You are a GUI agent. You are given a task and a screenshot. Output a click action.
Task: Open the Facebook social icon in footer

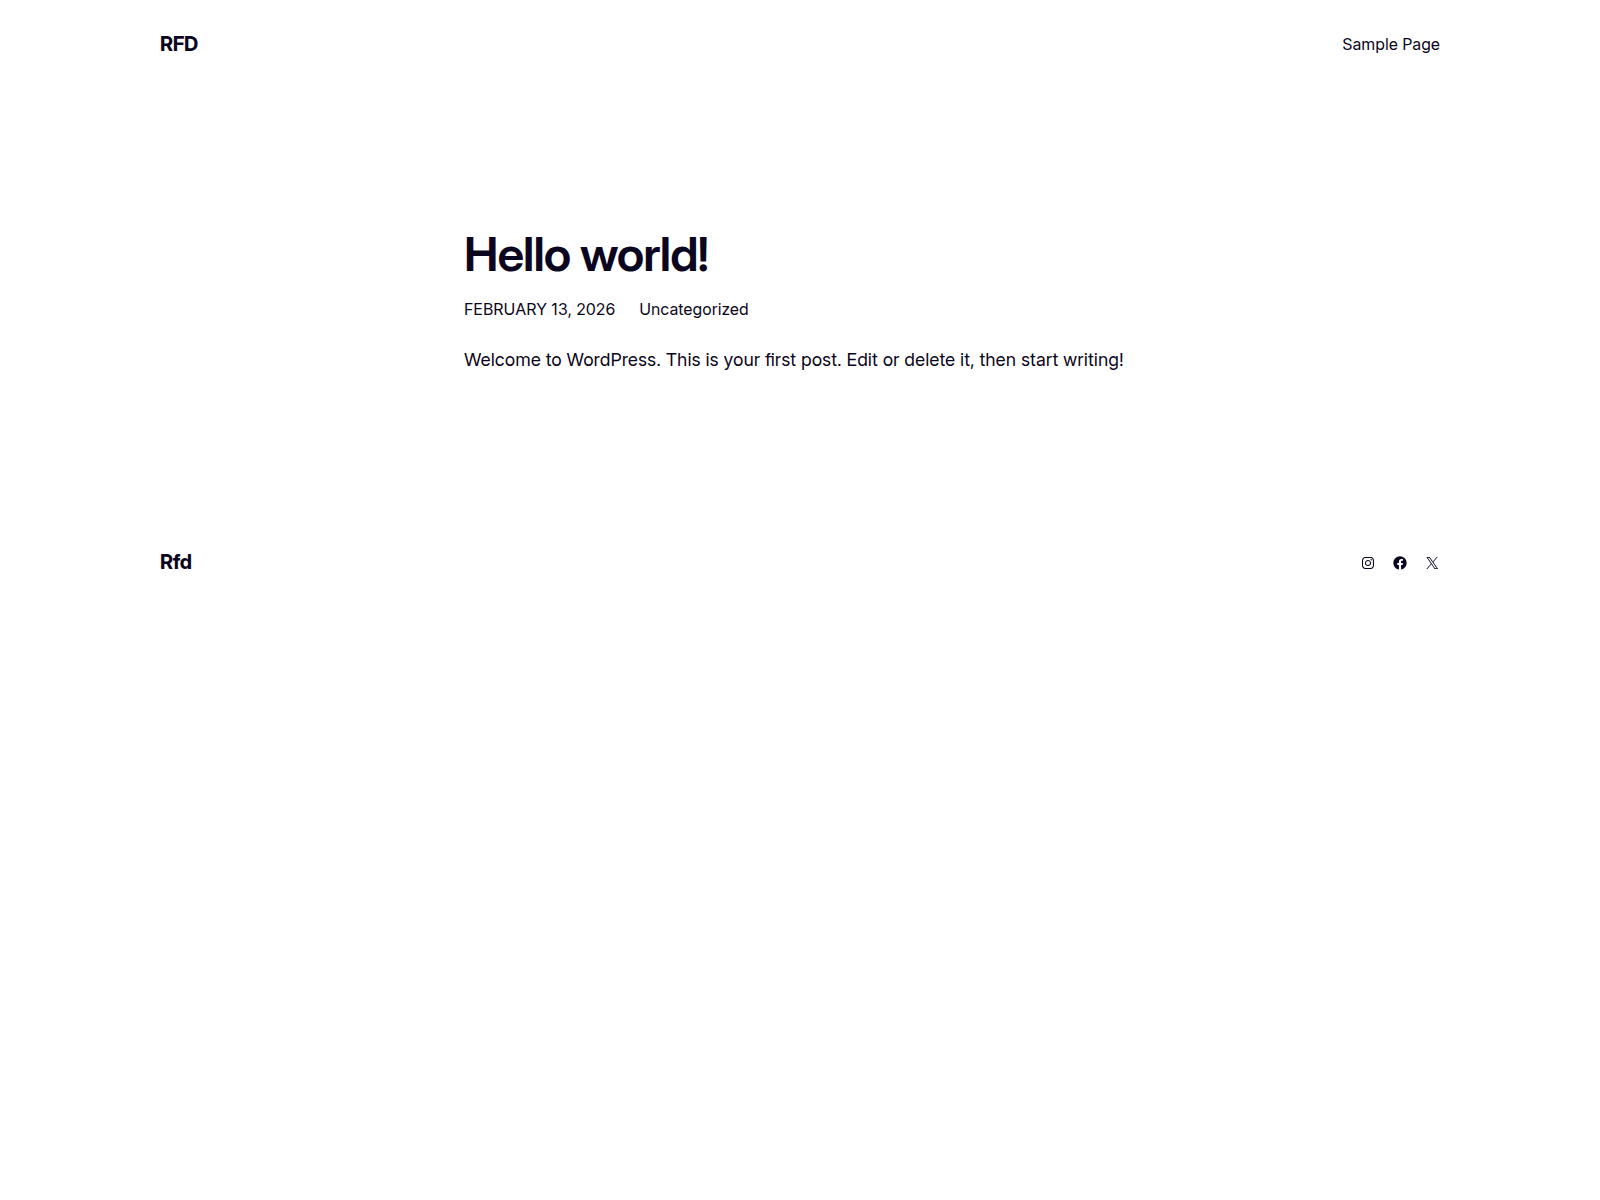point(1400,563)
